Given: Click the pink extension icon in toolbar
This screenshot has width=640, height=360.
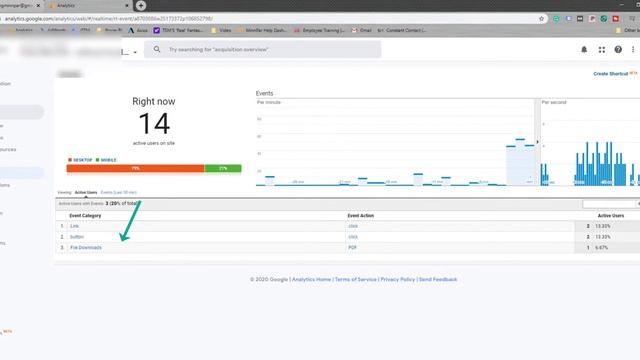Looking at the screenshot, I should [592, 19].
